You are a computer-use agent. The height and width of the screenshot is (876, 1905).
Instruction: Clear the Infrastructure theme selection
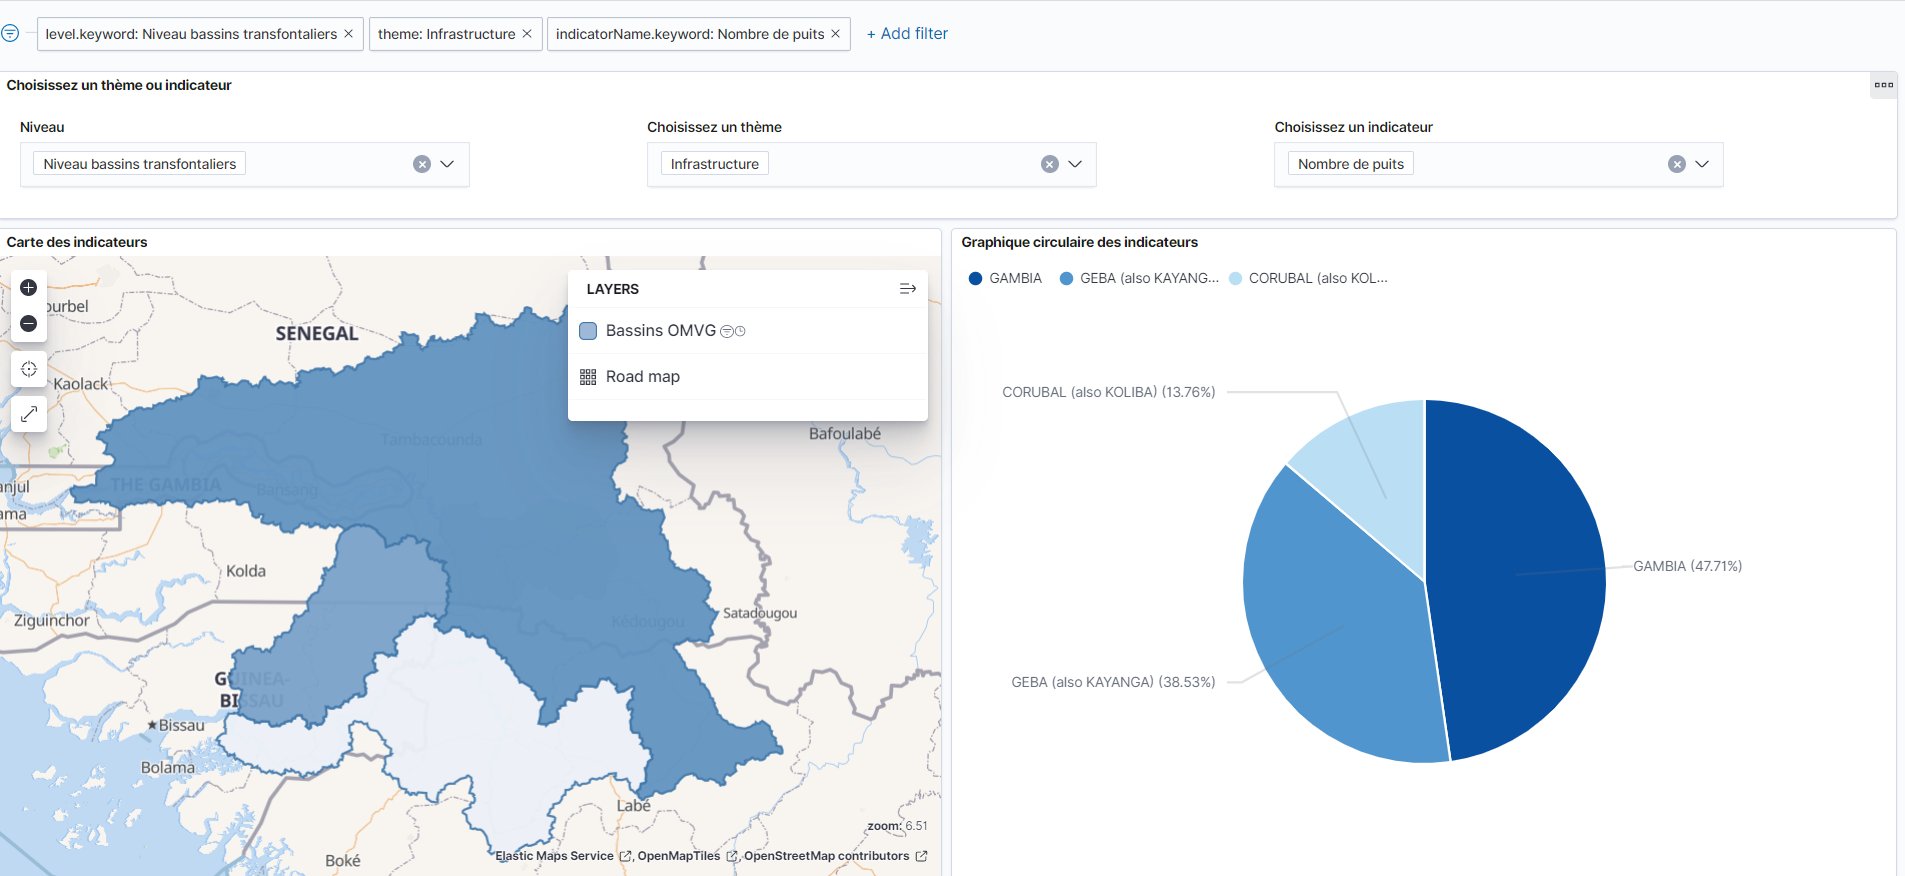(x=1049, y=164)
